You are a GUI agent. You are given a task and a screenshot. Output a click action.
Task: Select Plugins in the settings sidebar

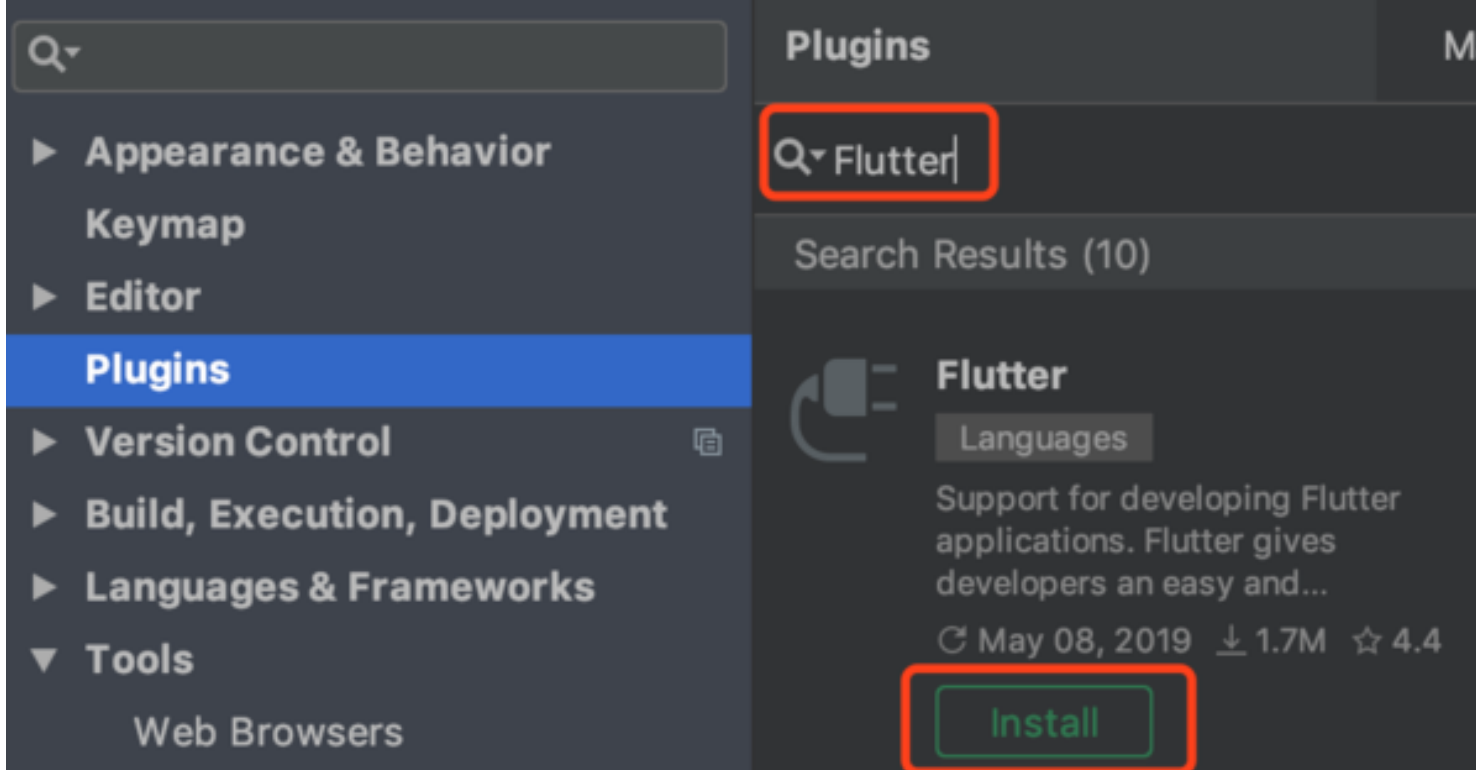pyautogui.click(x=158, y=369)
